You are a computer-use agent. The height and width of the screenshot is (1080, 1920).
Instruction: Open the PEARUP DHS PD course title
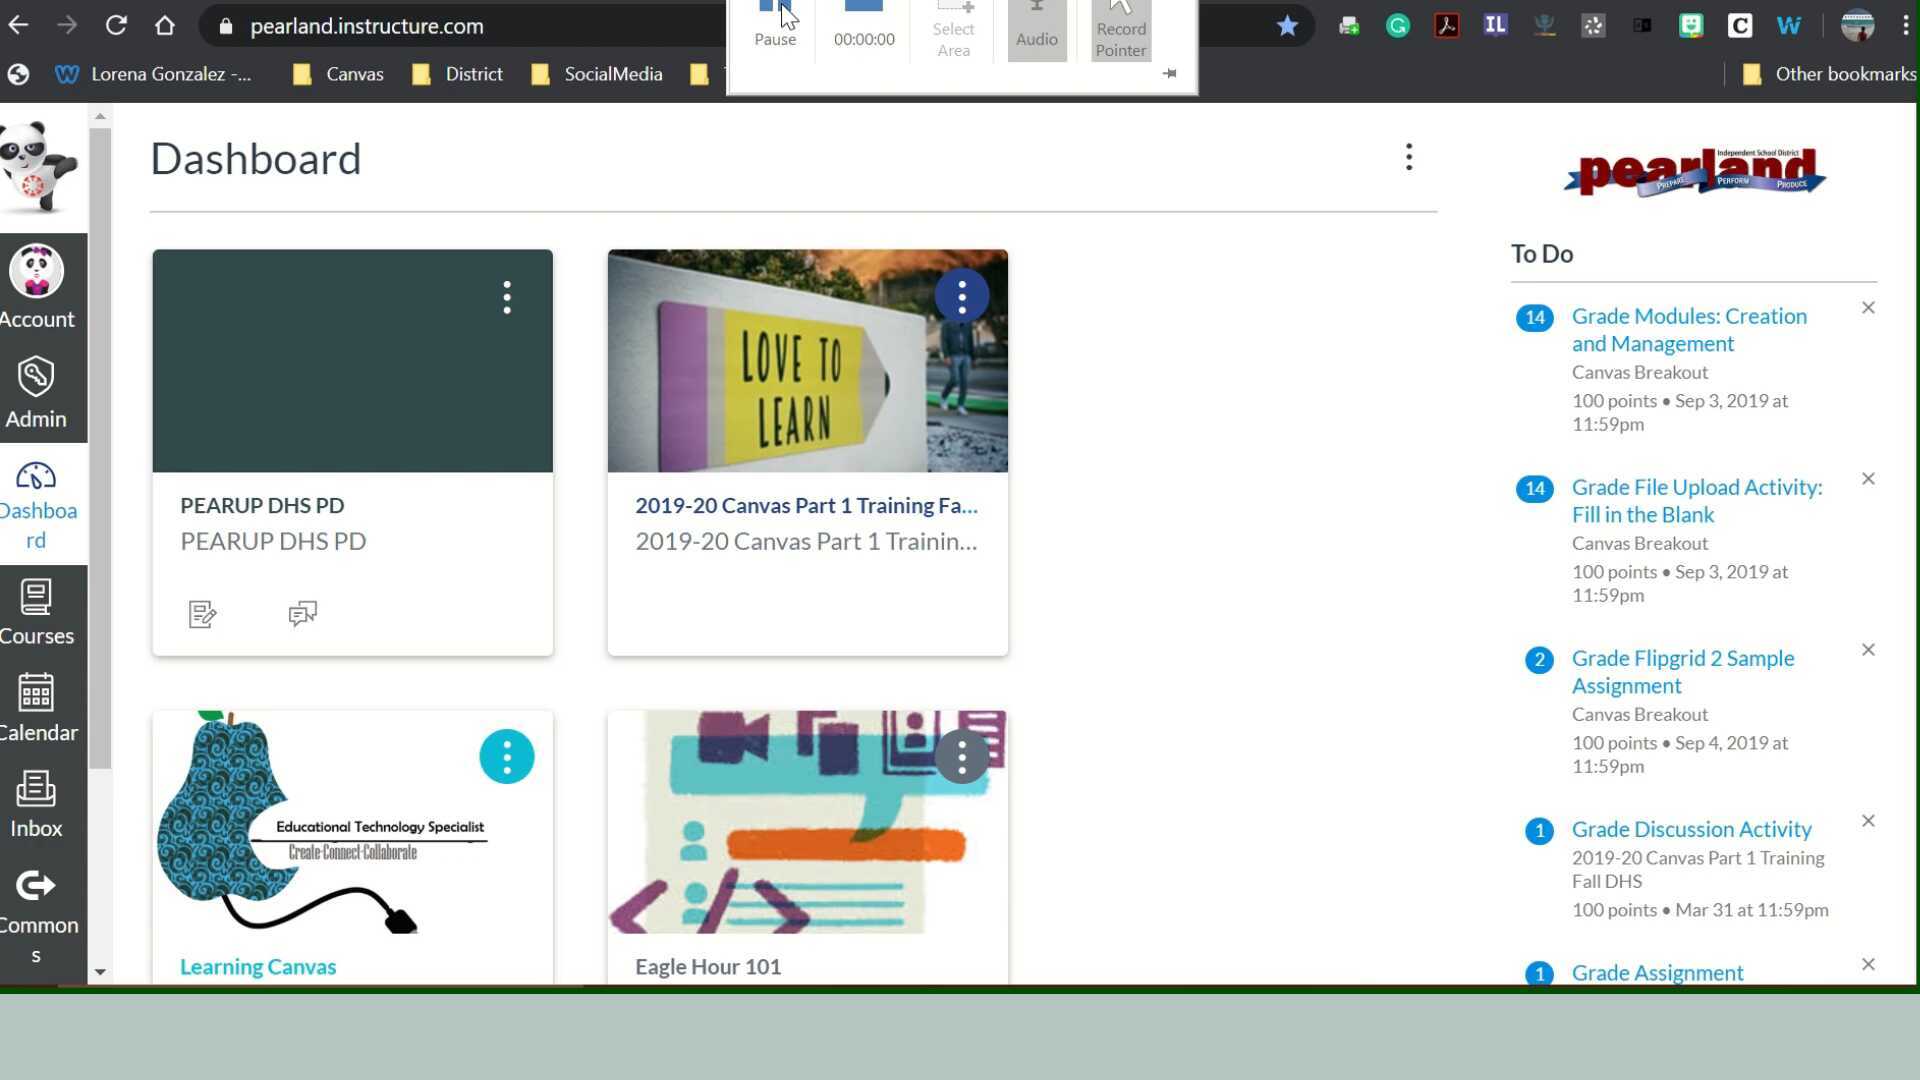pos(262,506)
